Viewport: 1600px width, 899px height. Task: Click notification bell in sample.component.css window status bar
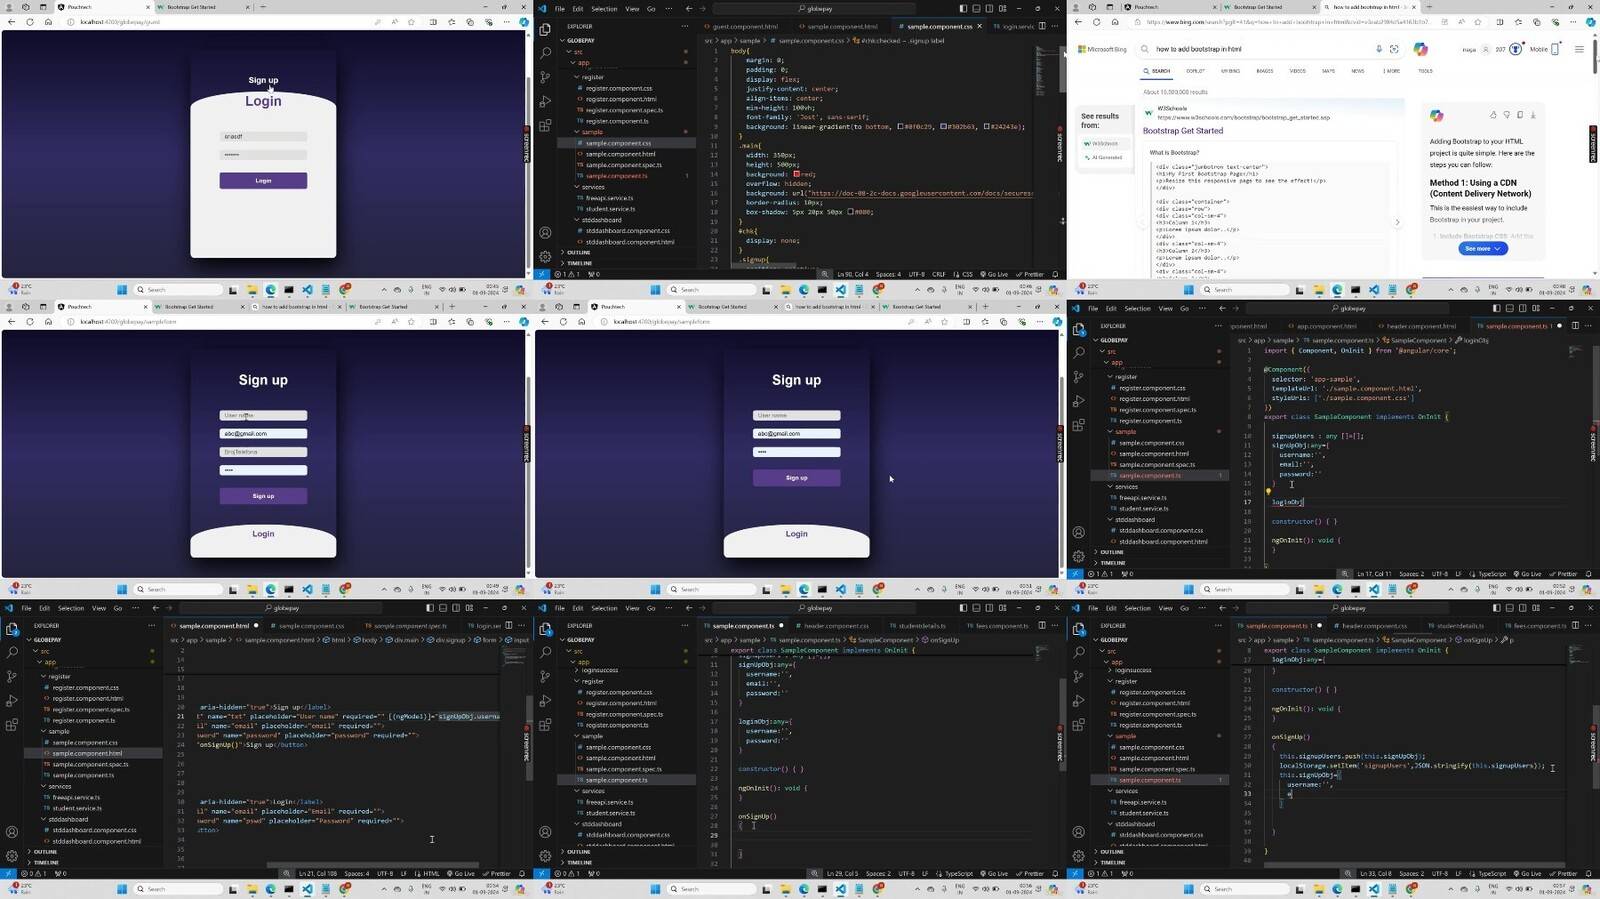1055,274
